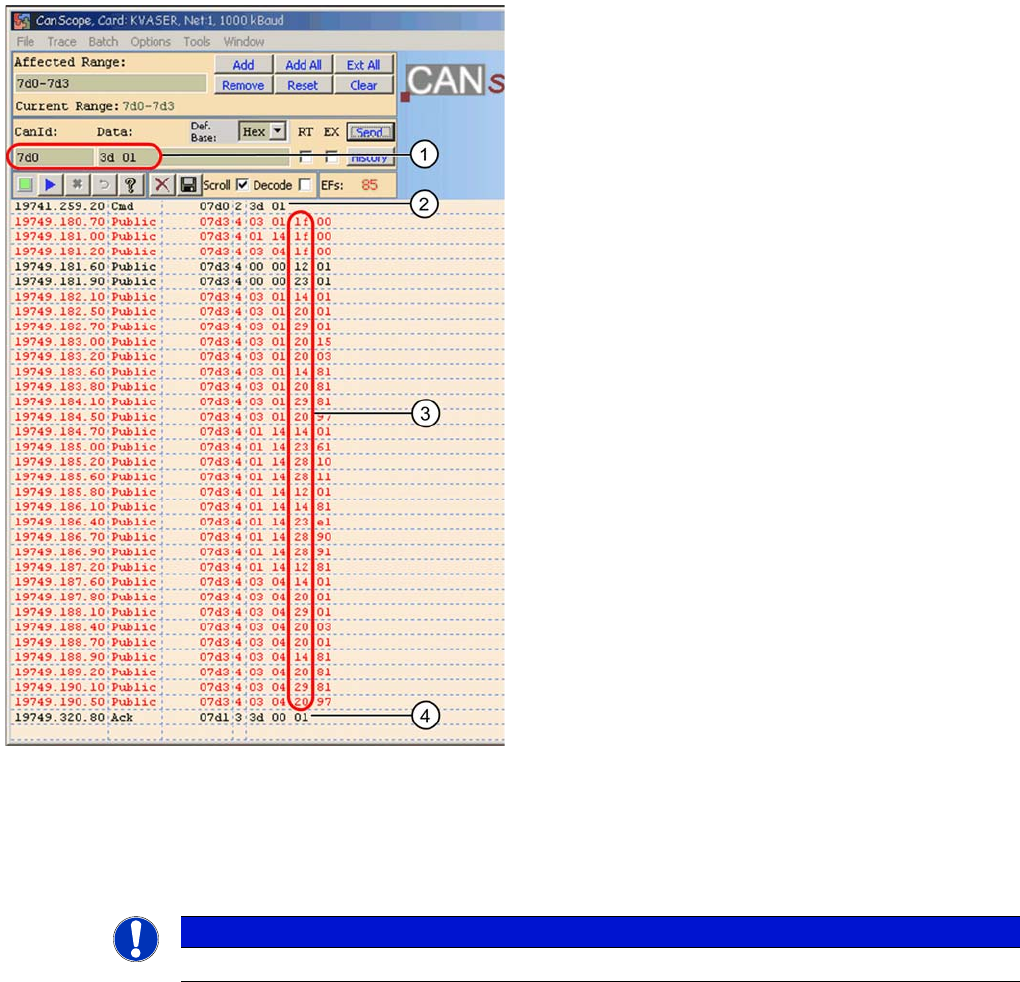Open the Window menu

244,42
